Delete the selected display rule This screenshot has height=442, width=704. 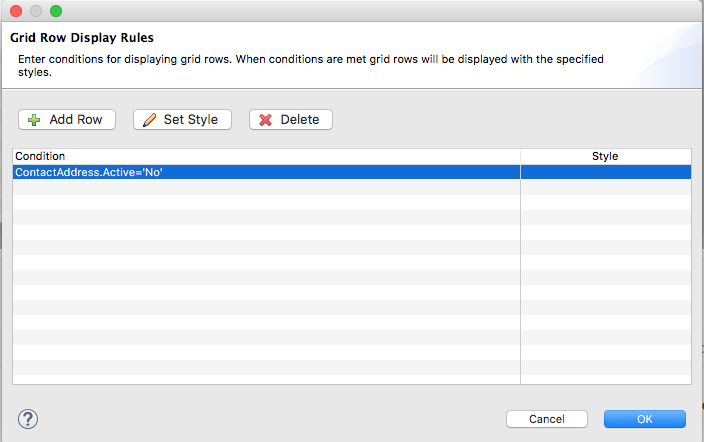click(x=291, y=119)
